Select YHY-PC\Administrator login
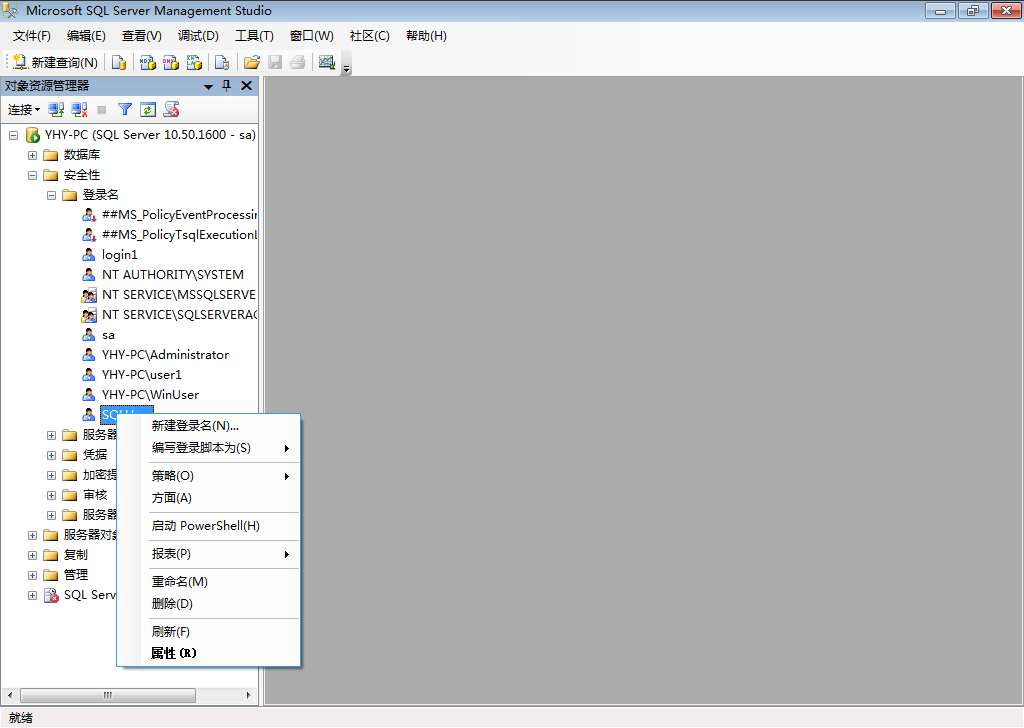The image size is (1024, 728). click(165, 355)
